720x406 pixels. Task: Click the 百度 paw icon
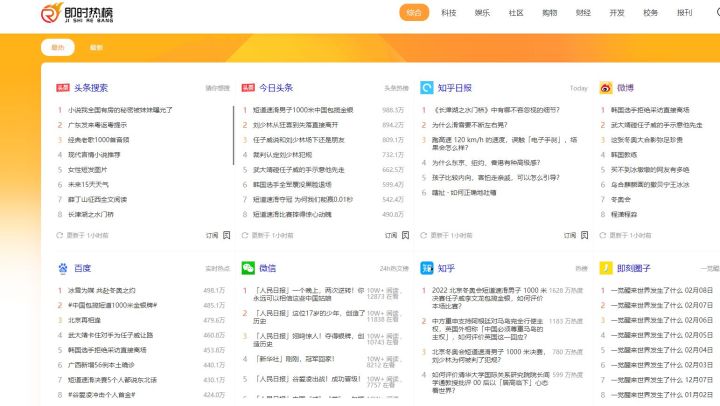63,268
